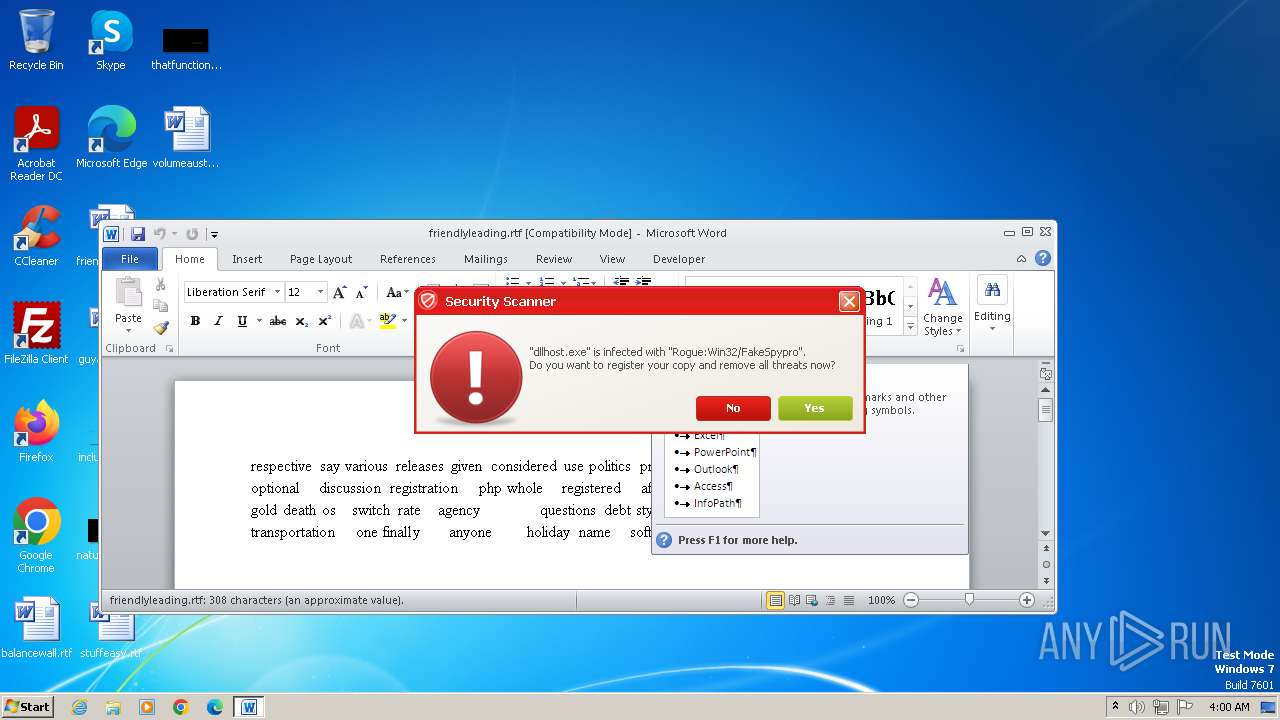Toggle italic formatting
Viewport: 1280px width, 720px height.
pos(218,321)
